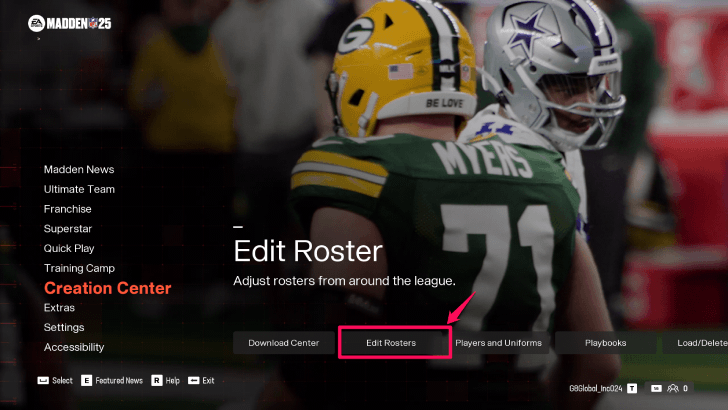Click 'Adjust rosters from around the league.' text
728x410 pixels.
click(344, 281)
